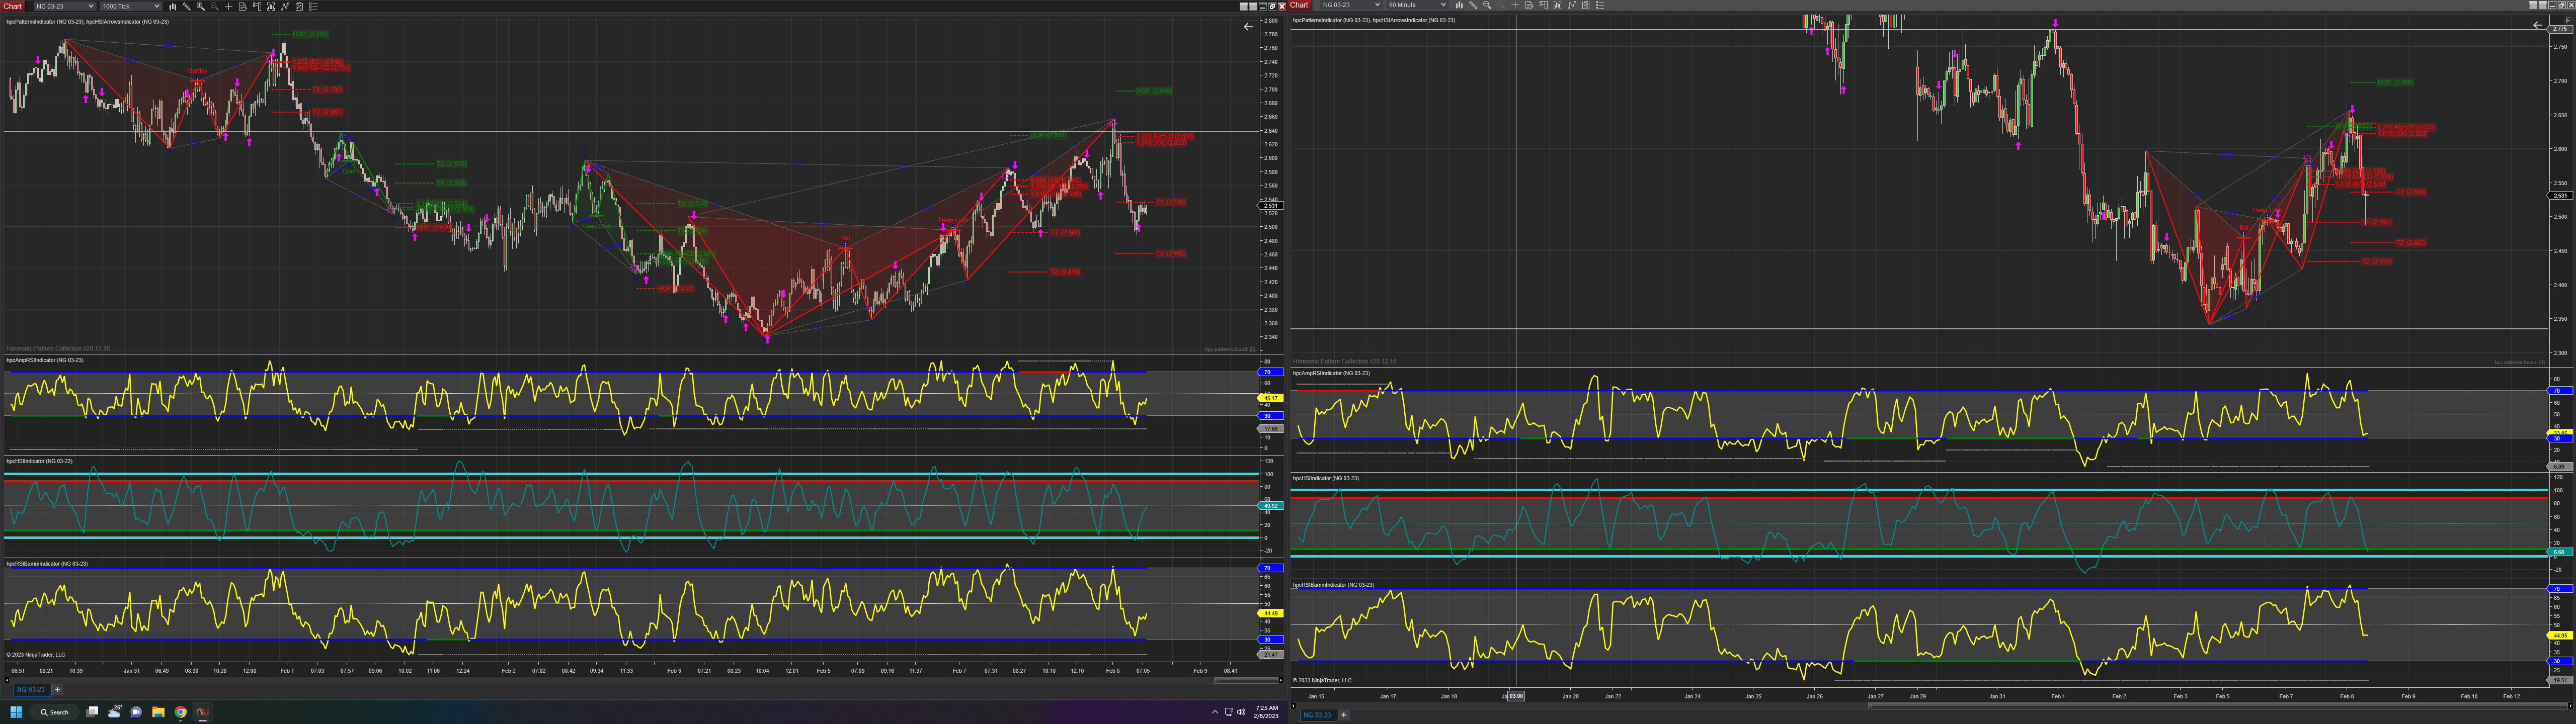Open the Chart Trader icon in the right chart
The height and width of the screenshot is (724, 2576).
[x=1544, y=5]
